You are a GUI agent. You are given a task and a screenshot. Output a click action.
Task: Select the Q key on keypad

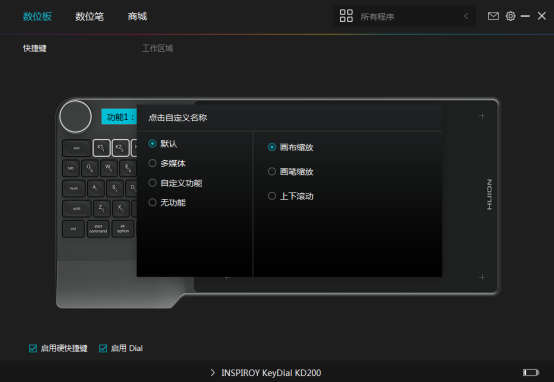[x=90, y=168]
